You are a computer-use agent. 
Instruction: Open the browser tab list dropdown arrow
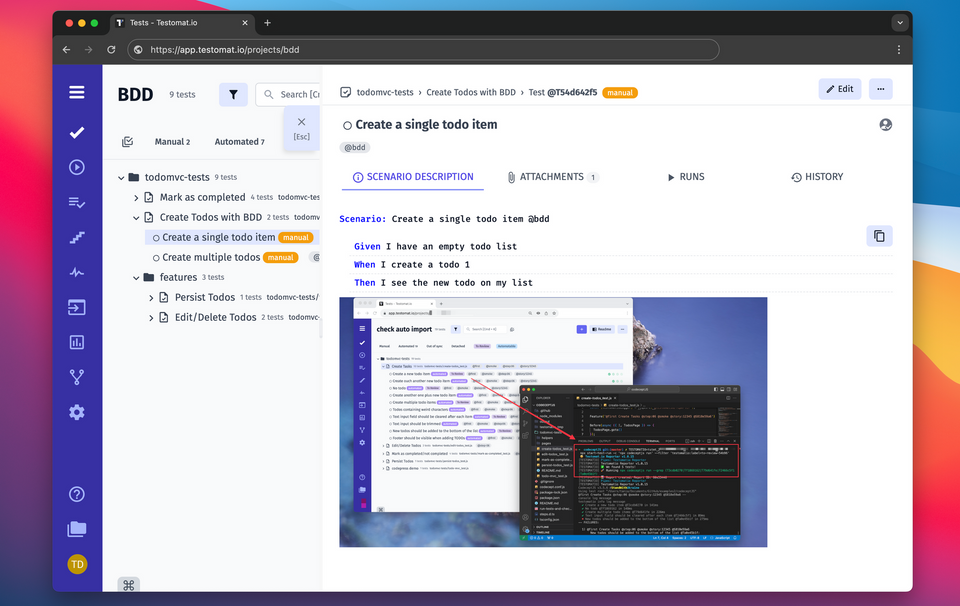899,23
